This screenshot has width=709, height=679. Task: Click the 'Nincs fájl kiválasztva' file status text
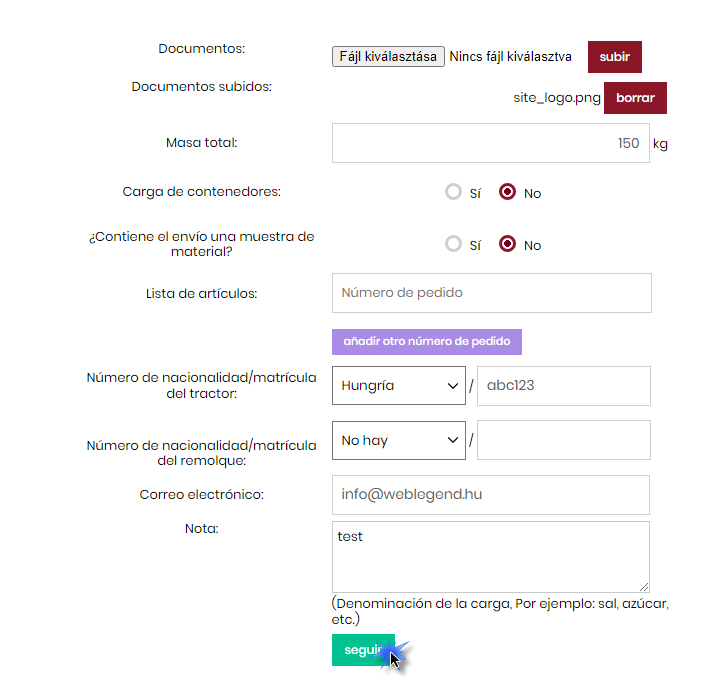click(510, 57)
